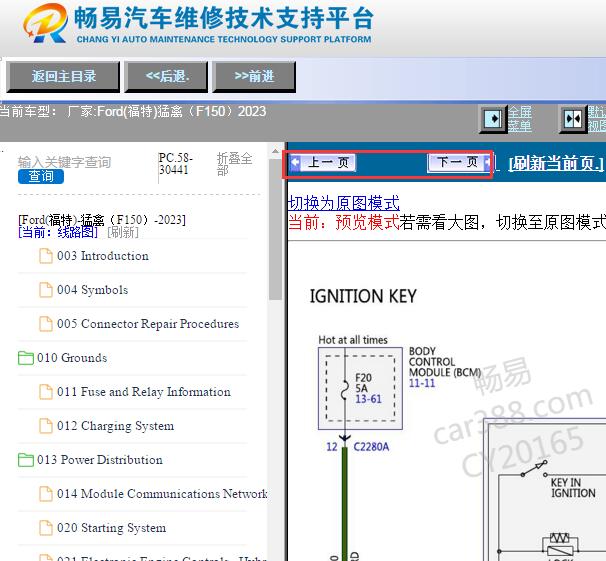The height and width of the screenshot is (561, 606).
Task: Collapse all tree items via 折叠全部
Action: [234, 164]
